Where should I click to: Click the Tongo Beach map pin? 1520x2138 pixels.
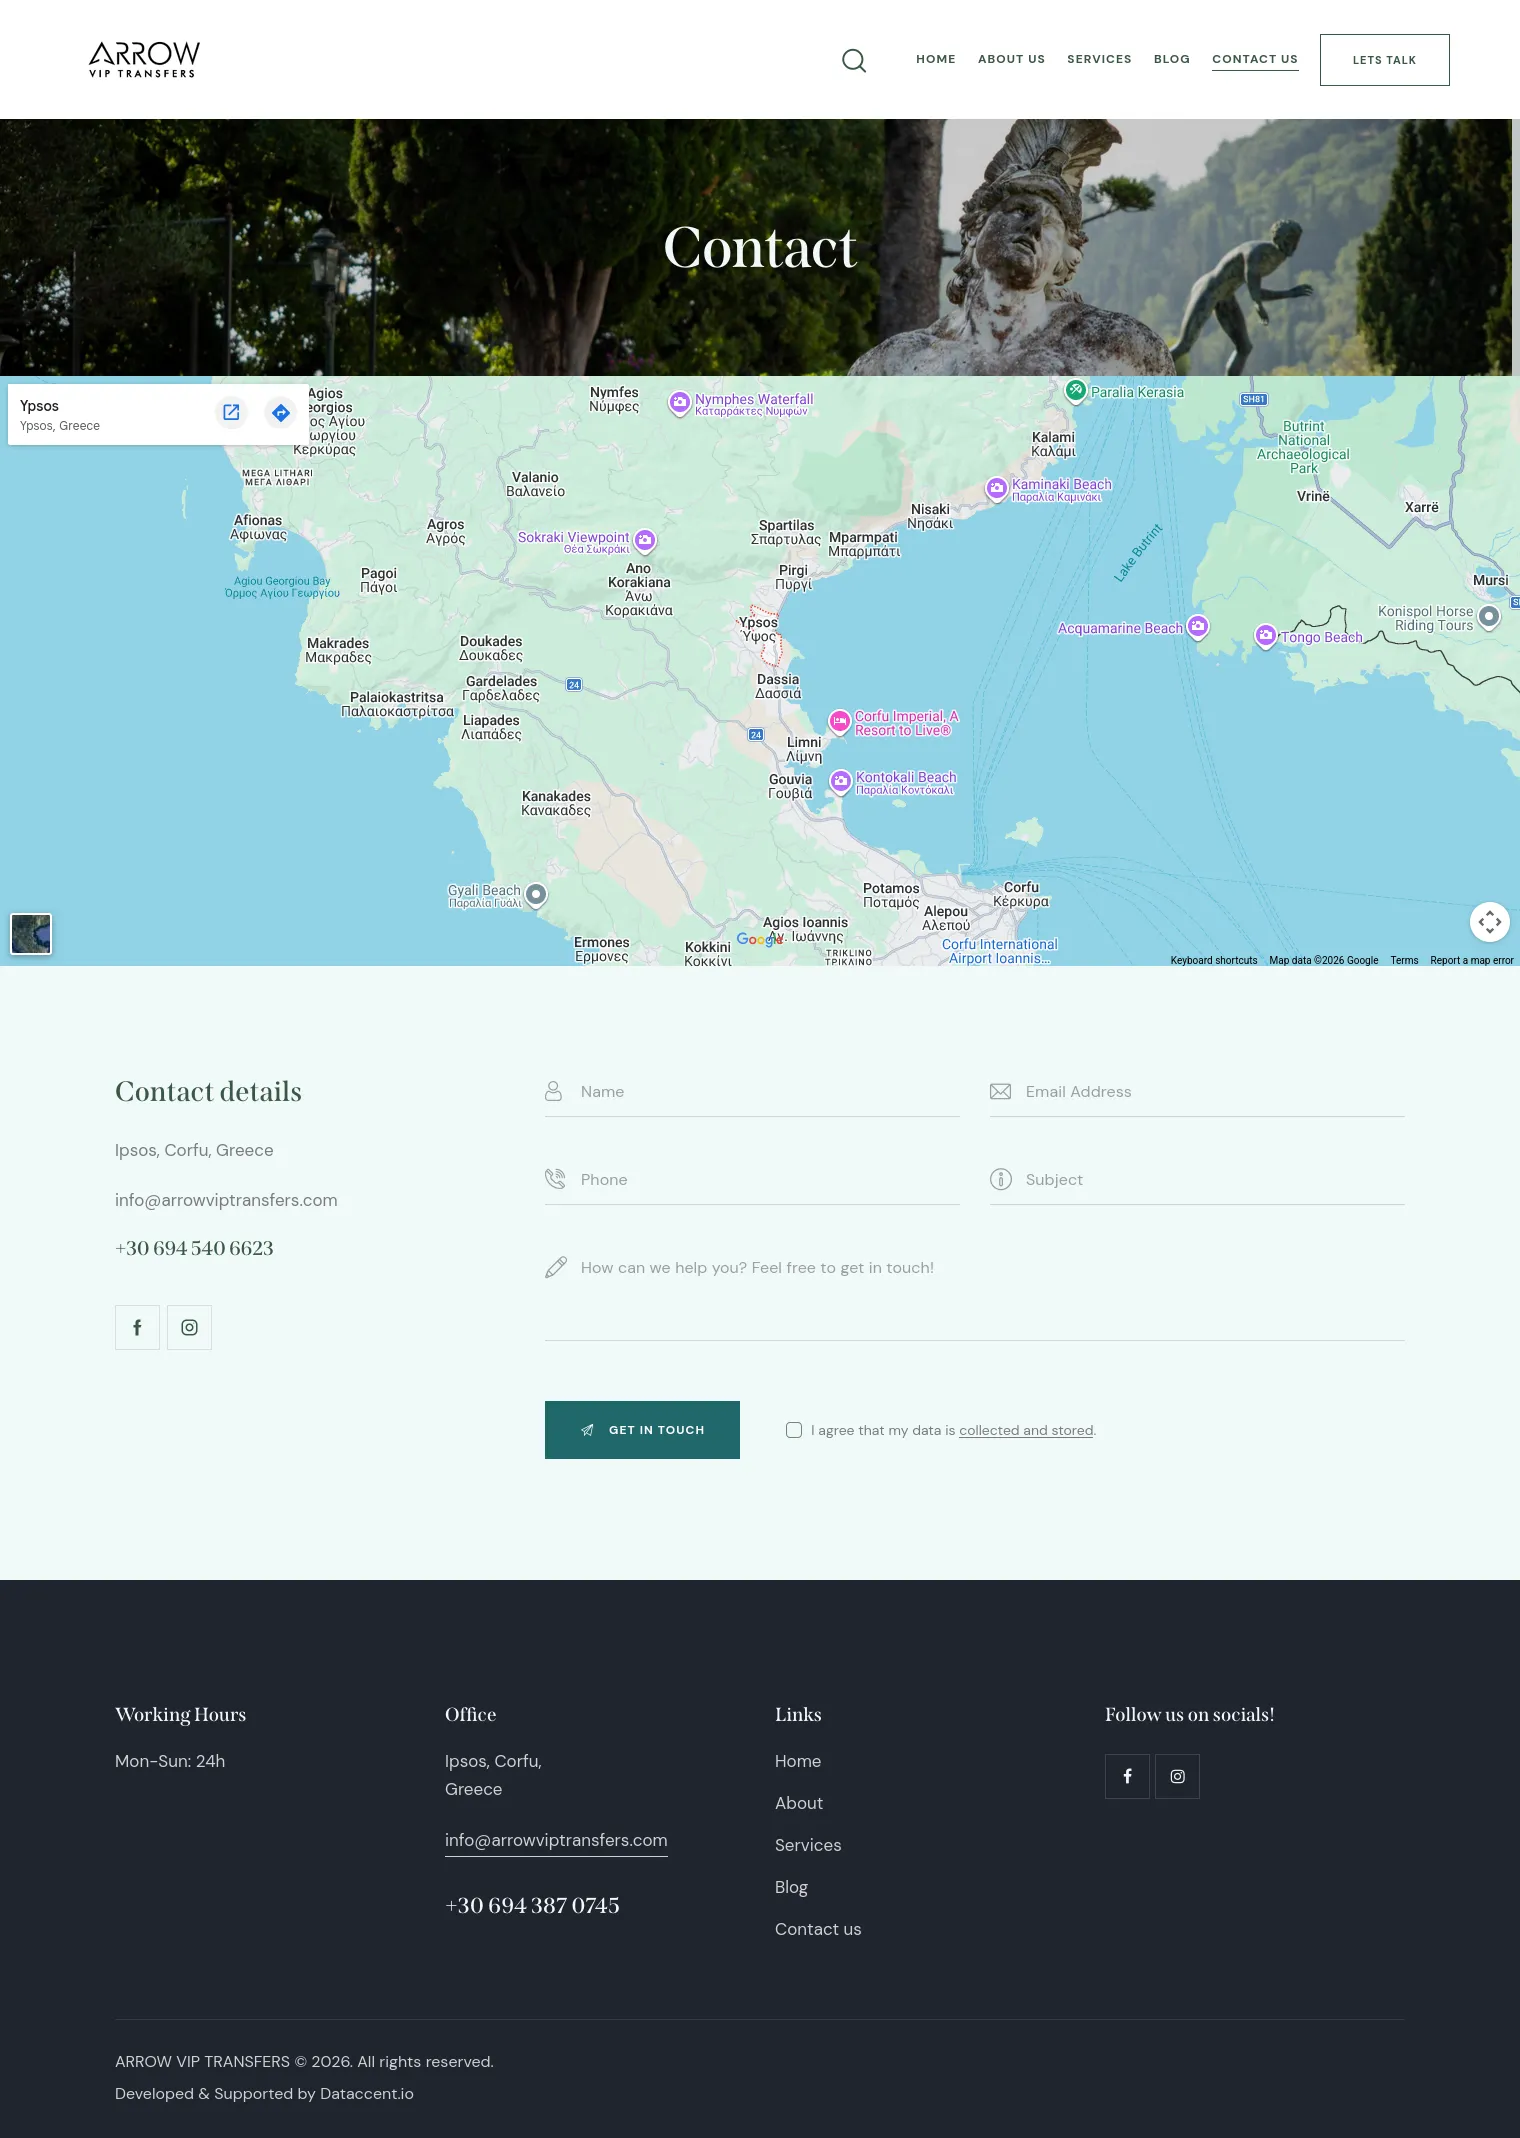[x=1266, y=636]
